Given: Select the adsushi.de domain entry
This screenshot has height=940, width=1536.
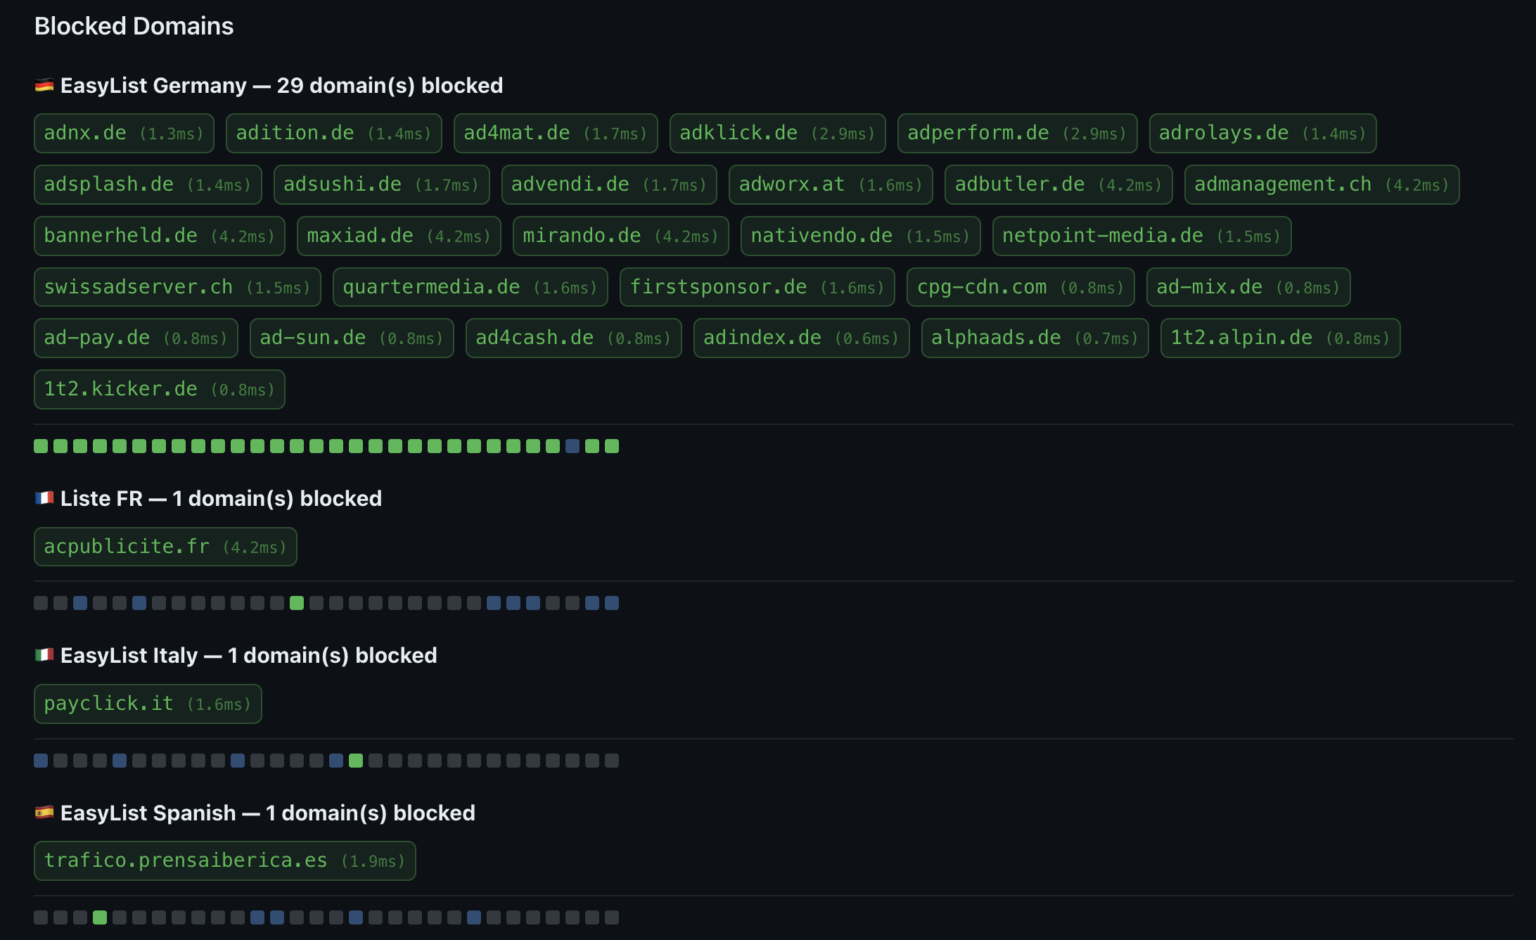Looking at the screenshot, I should point(382,184).
